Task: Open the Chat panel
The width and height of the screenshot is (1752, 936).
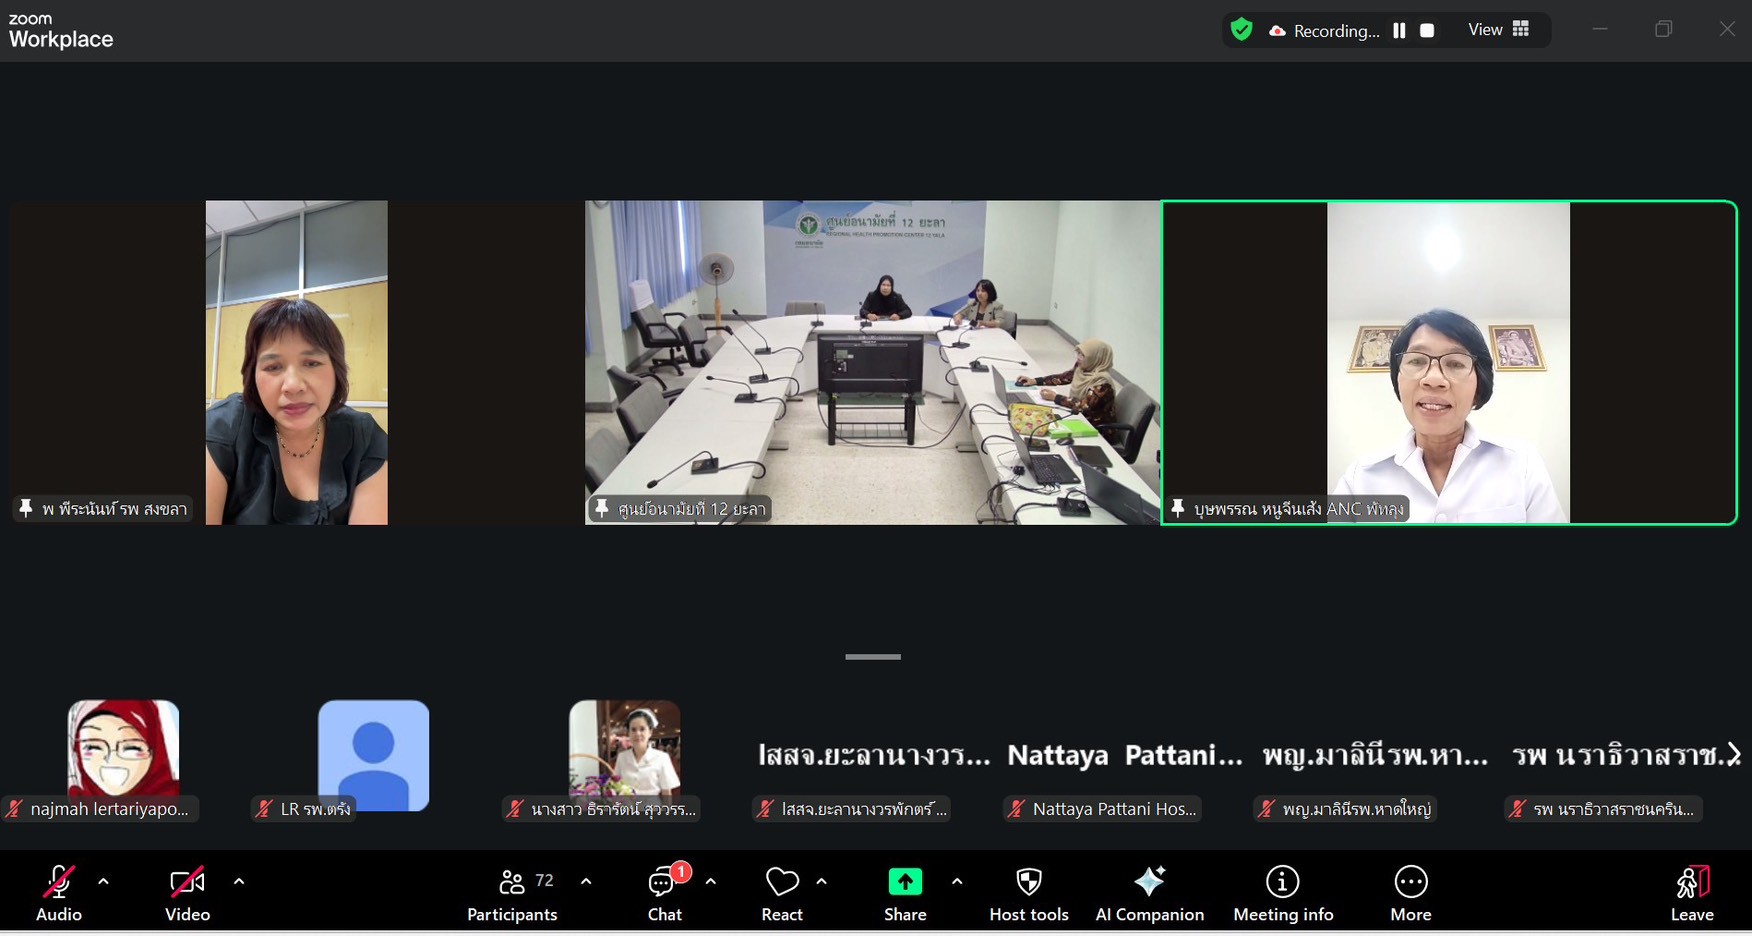Action: [664, 893]
